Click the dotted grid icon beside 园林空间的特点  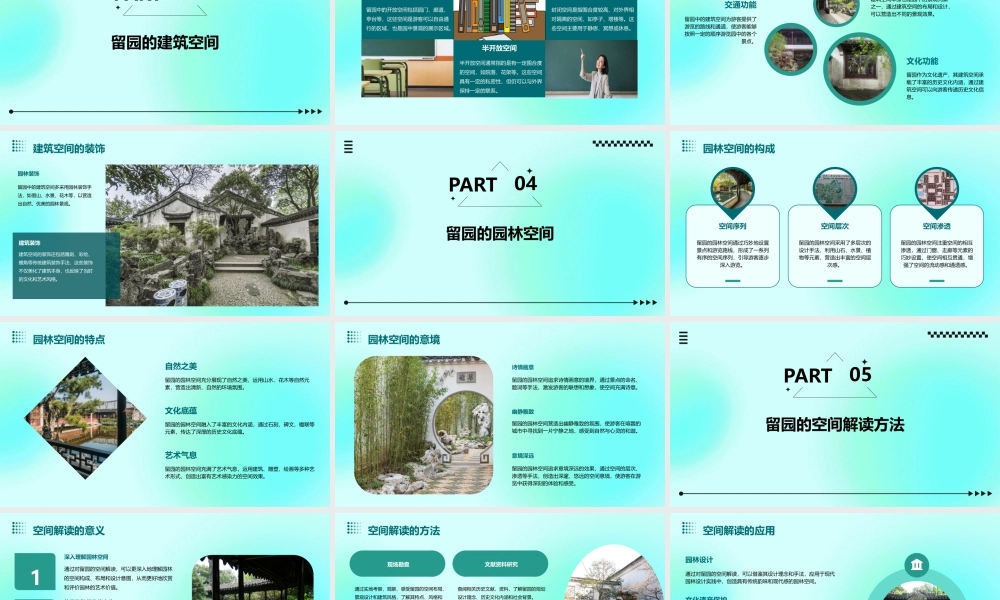click(18, 337)
